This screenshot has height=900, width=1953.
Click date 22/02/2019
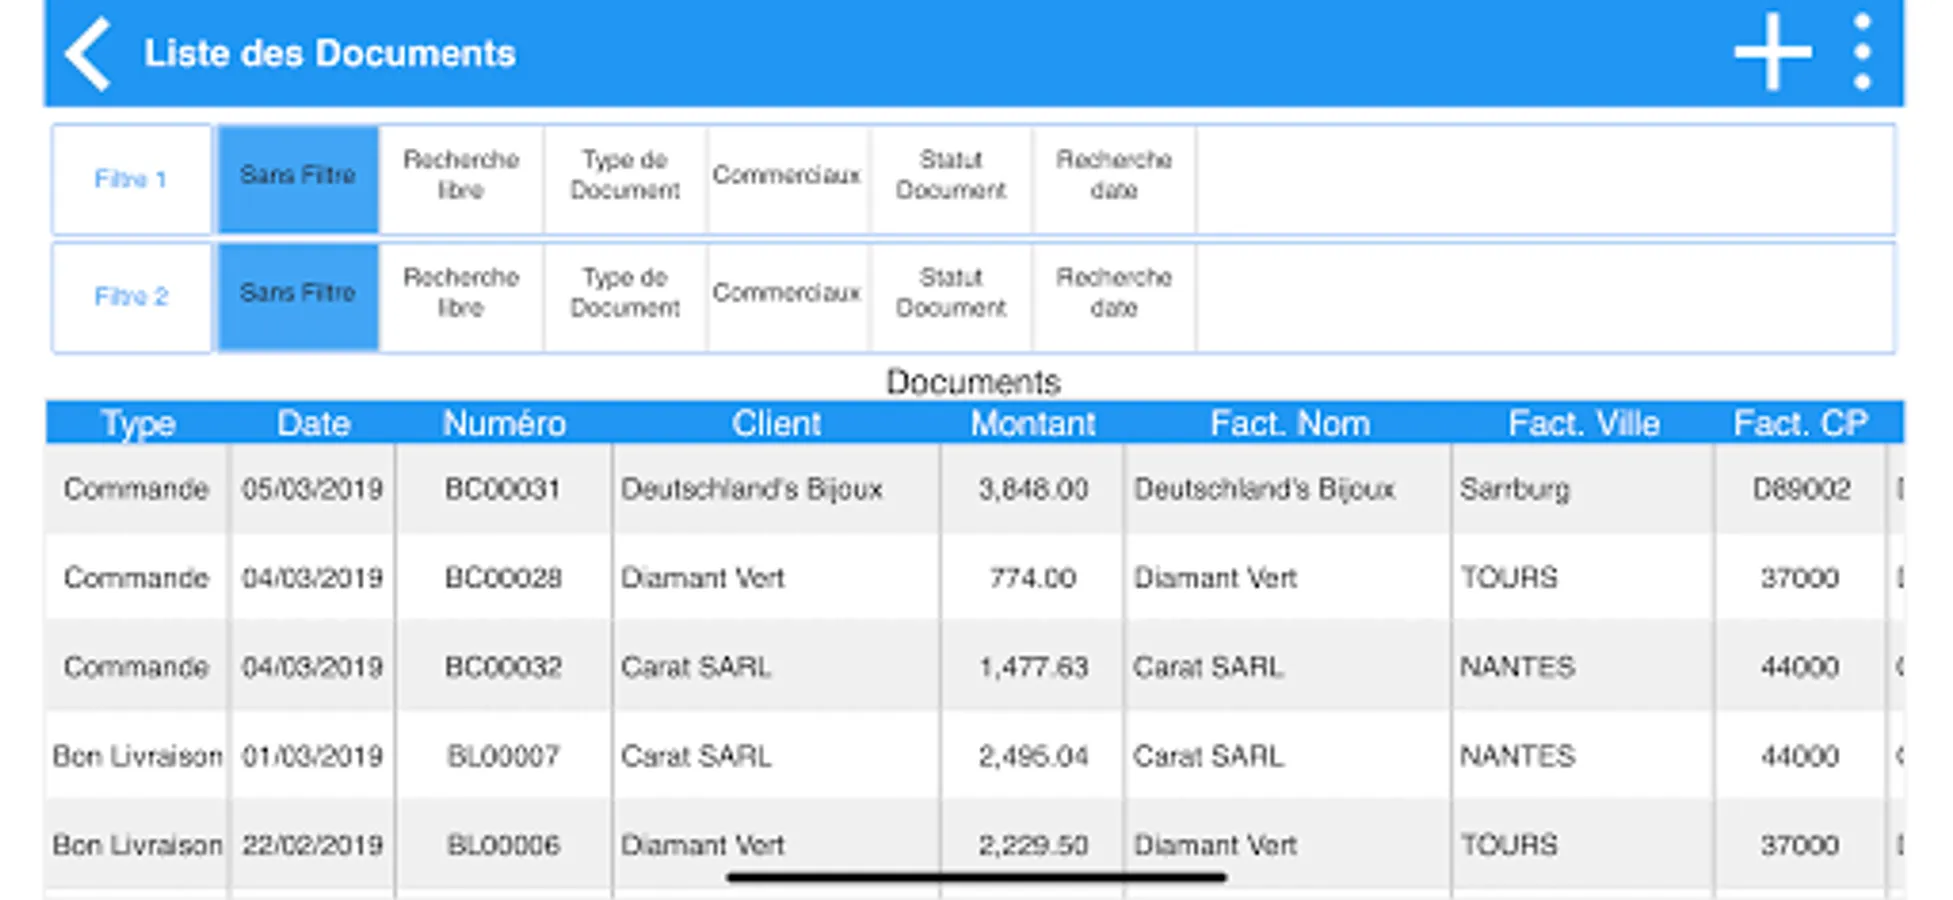pyautogui.click(x=312, y=845)
